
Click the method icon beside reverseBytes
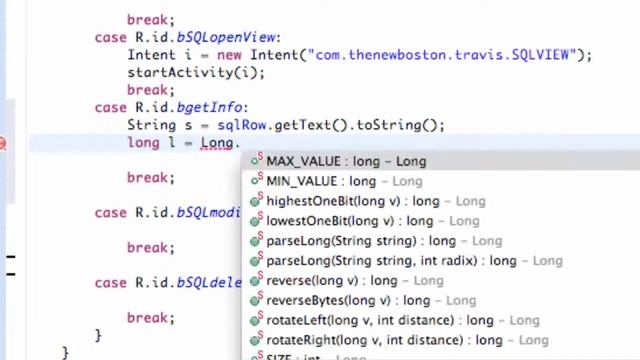pyautogui.click(x=256, y=299)
